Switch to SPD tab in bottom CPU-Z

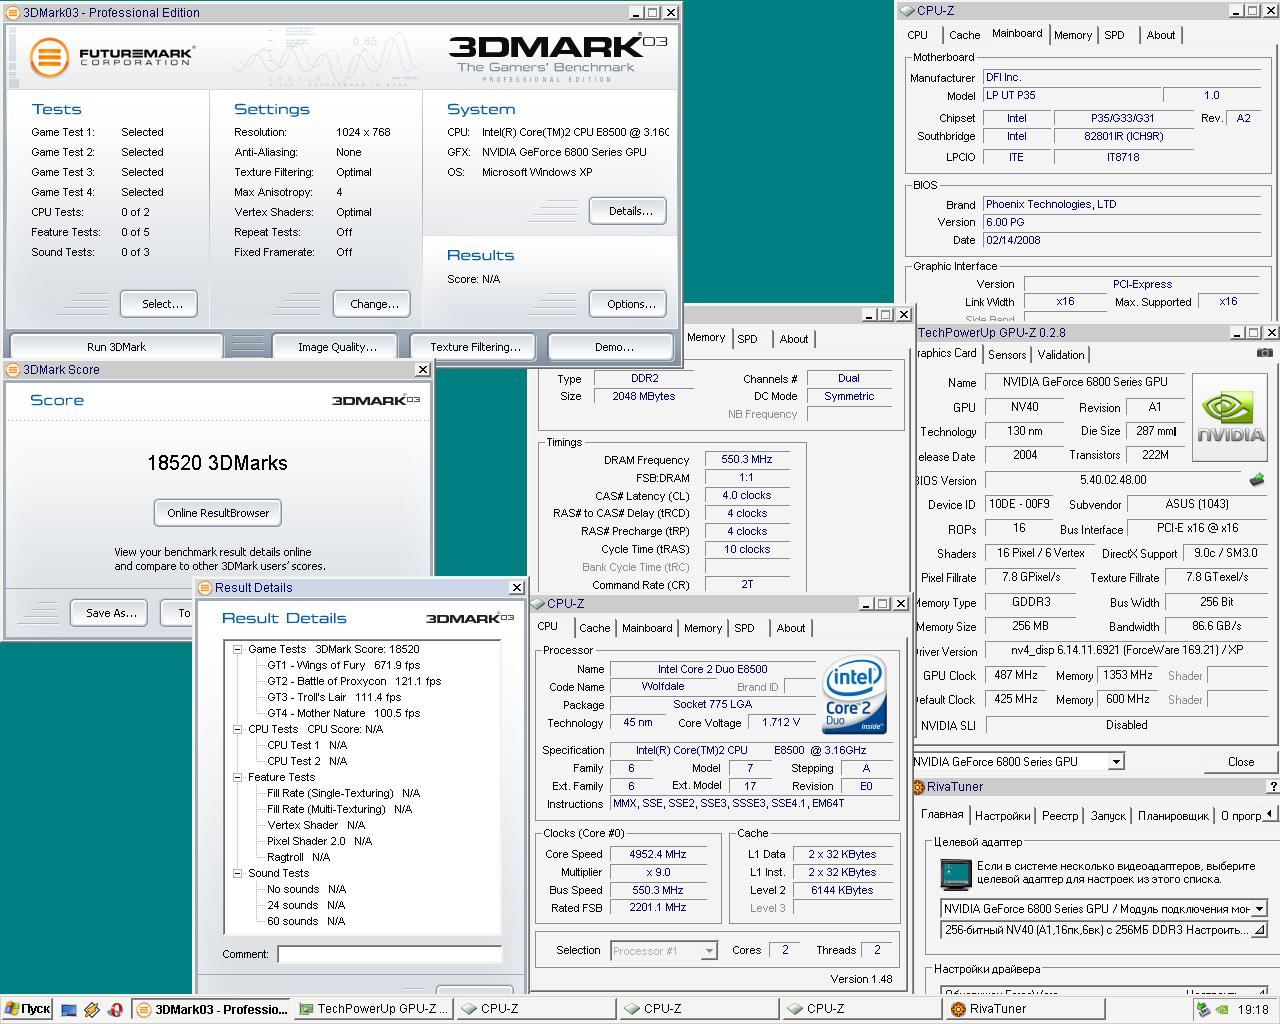pos(744,628)
